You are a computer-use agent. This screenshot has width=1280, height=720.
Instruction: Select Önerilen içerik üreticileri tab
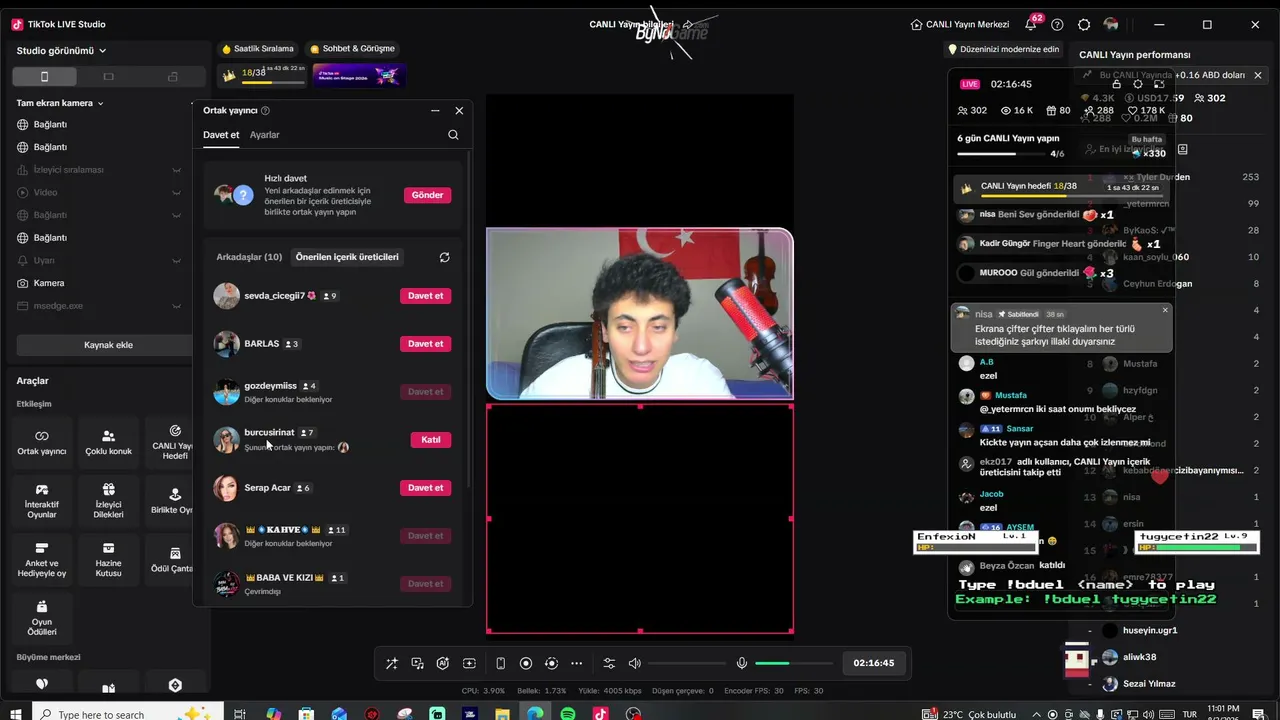click(x=347, y=257)
